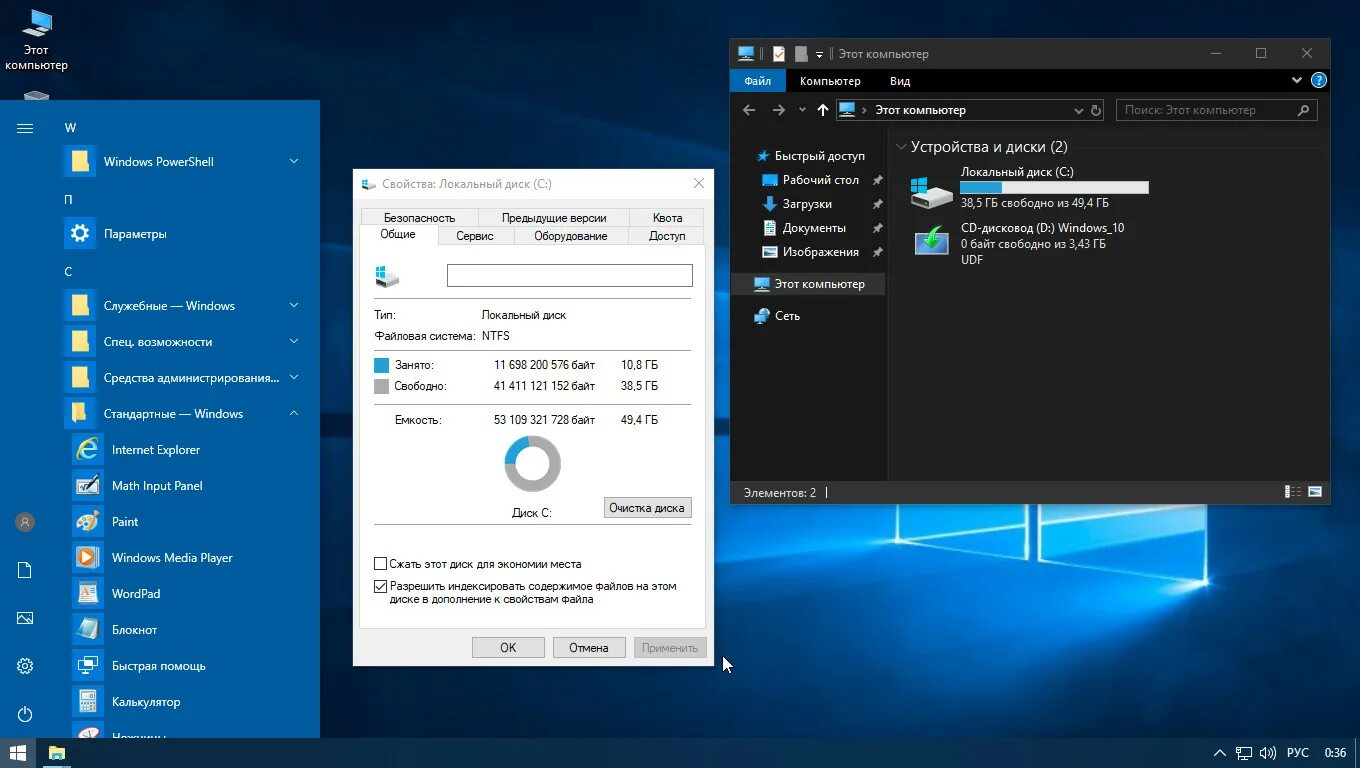
Task: Open the Доступ tab
Action: (x=667, y=236)
